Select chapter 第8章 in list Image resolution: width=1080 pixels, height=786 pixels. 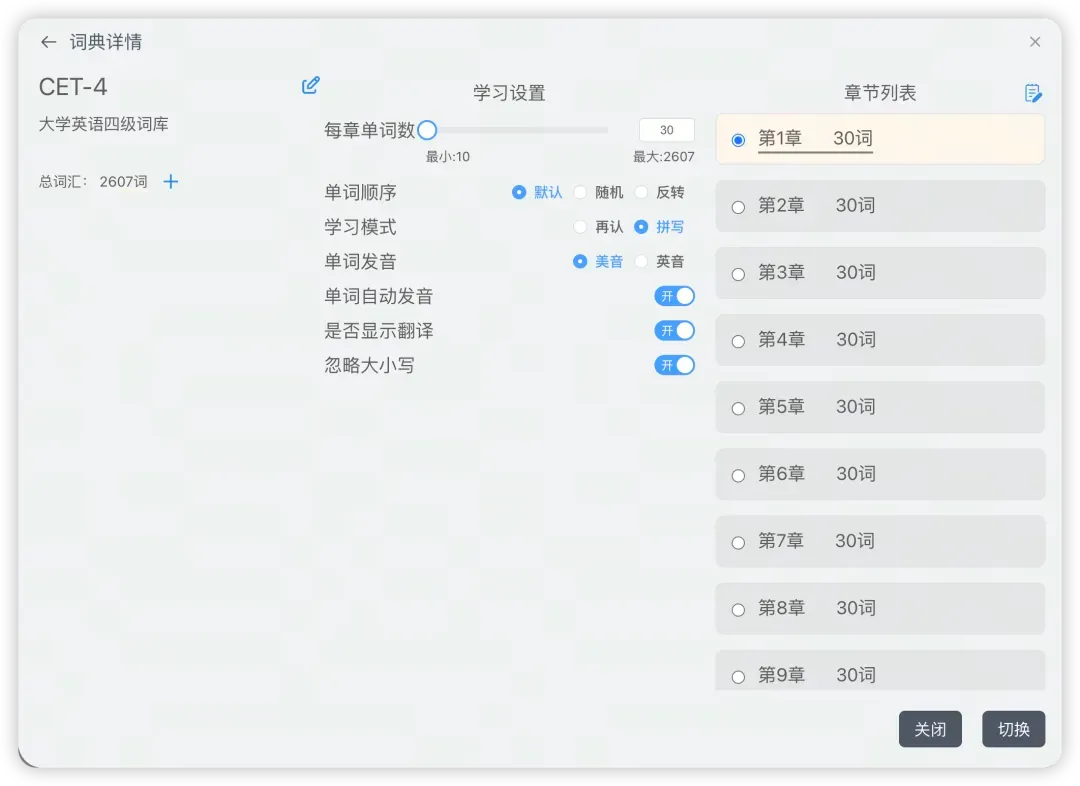880,608
